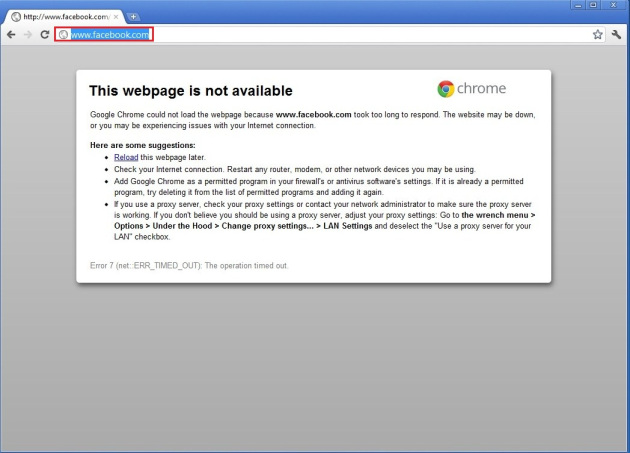
Task: Reload the page with the refresh icon
Action: [45, 35]
